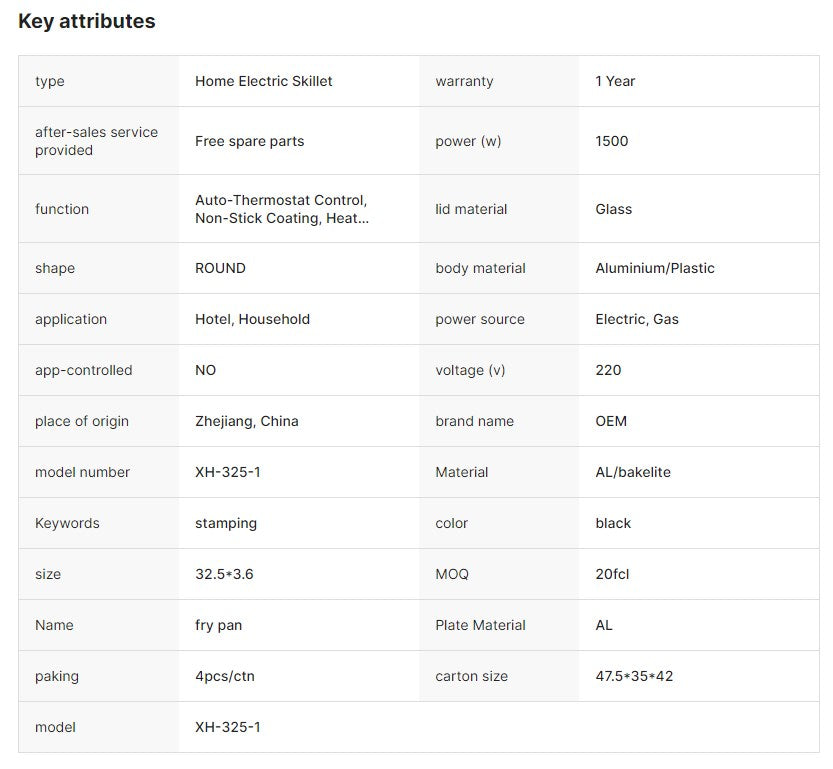Viewport: 833px width, 769px height.
Task: Click the carton size value 47.5*35*42
Action: tap(634, 676)
